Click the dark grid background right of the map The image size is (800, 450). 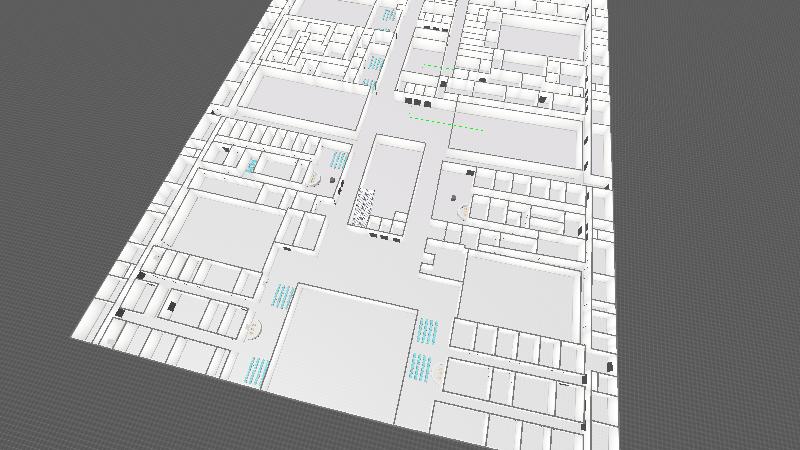(710, 200)
